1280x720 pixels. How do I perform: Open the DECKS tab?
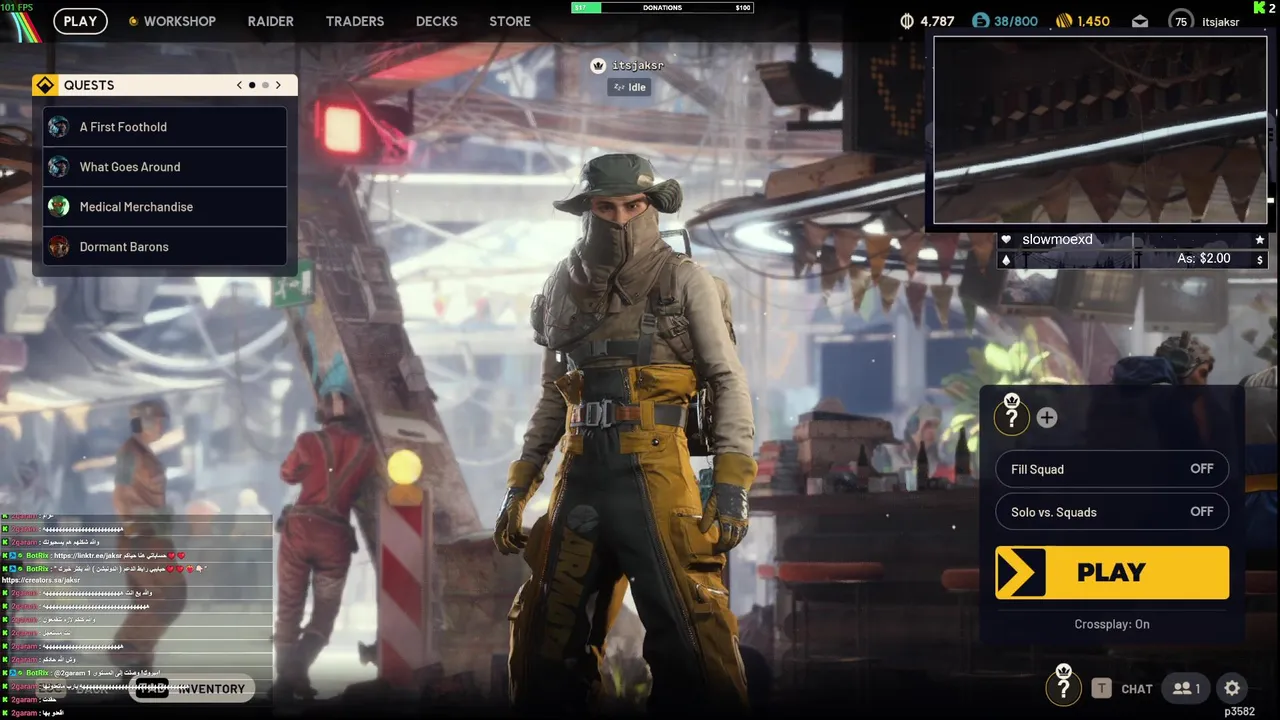[437, 21]
